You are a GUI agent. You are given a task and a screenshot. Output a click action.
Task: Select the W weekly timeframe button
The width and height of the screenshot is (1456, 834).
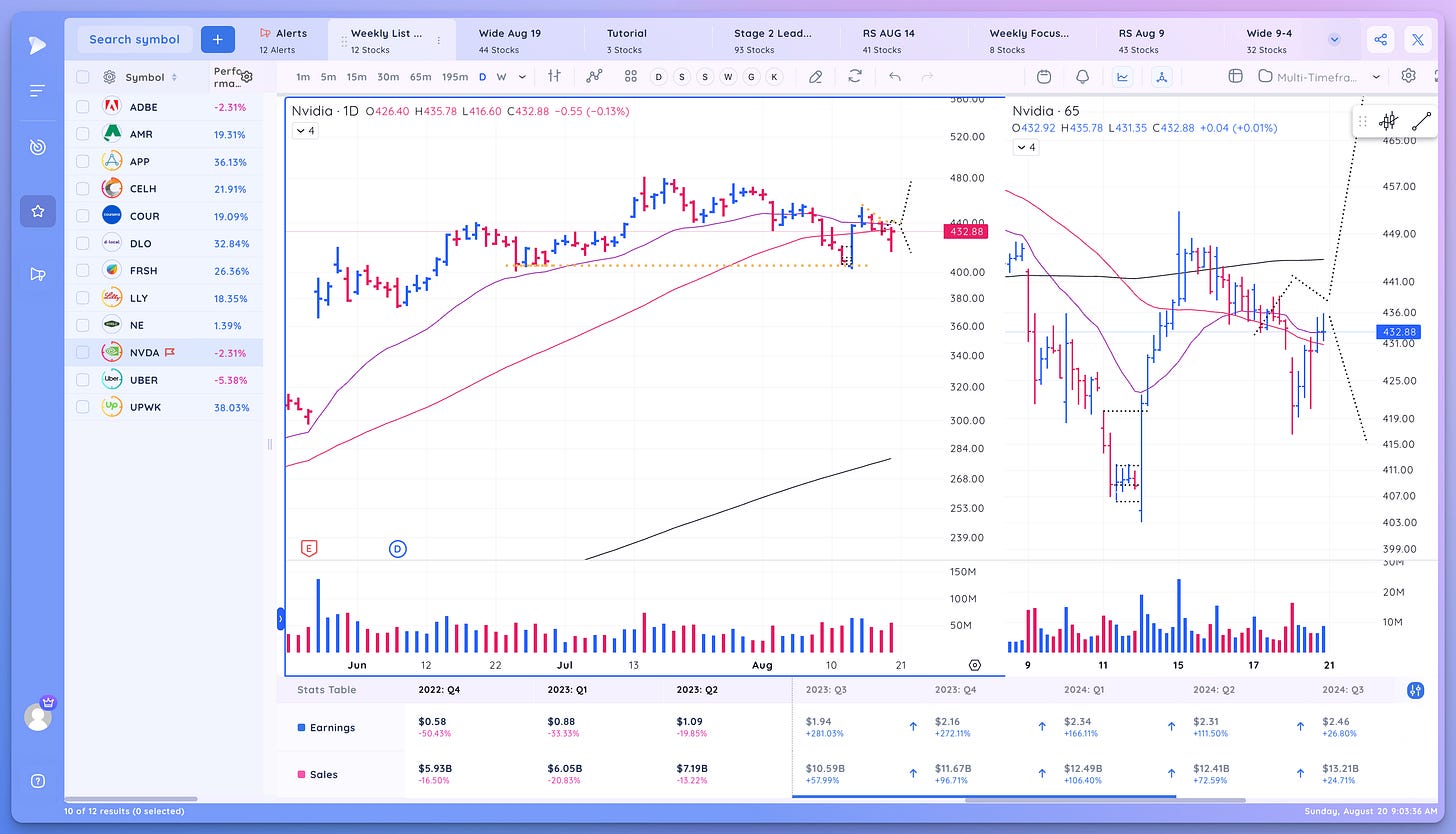tap(501, 77)
